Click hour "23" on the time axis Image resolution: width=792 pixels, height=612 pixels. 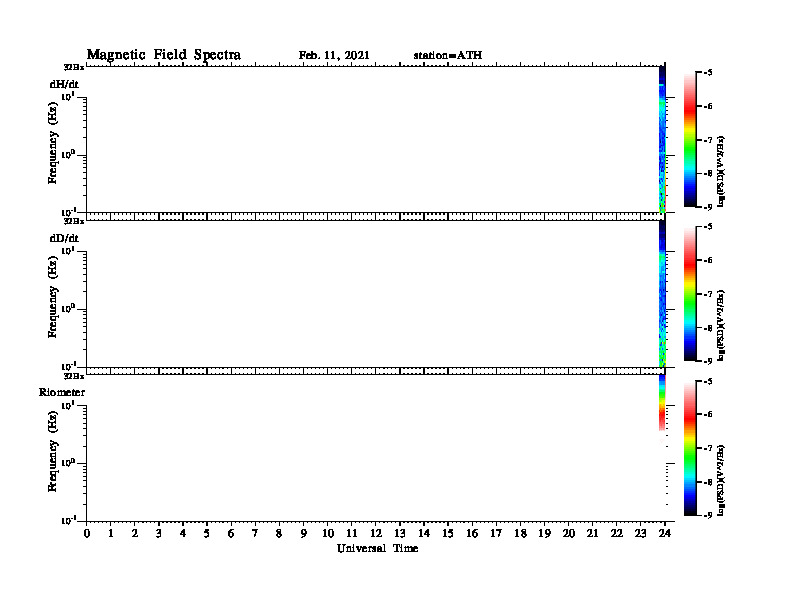pos(640,534)
